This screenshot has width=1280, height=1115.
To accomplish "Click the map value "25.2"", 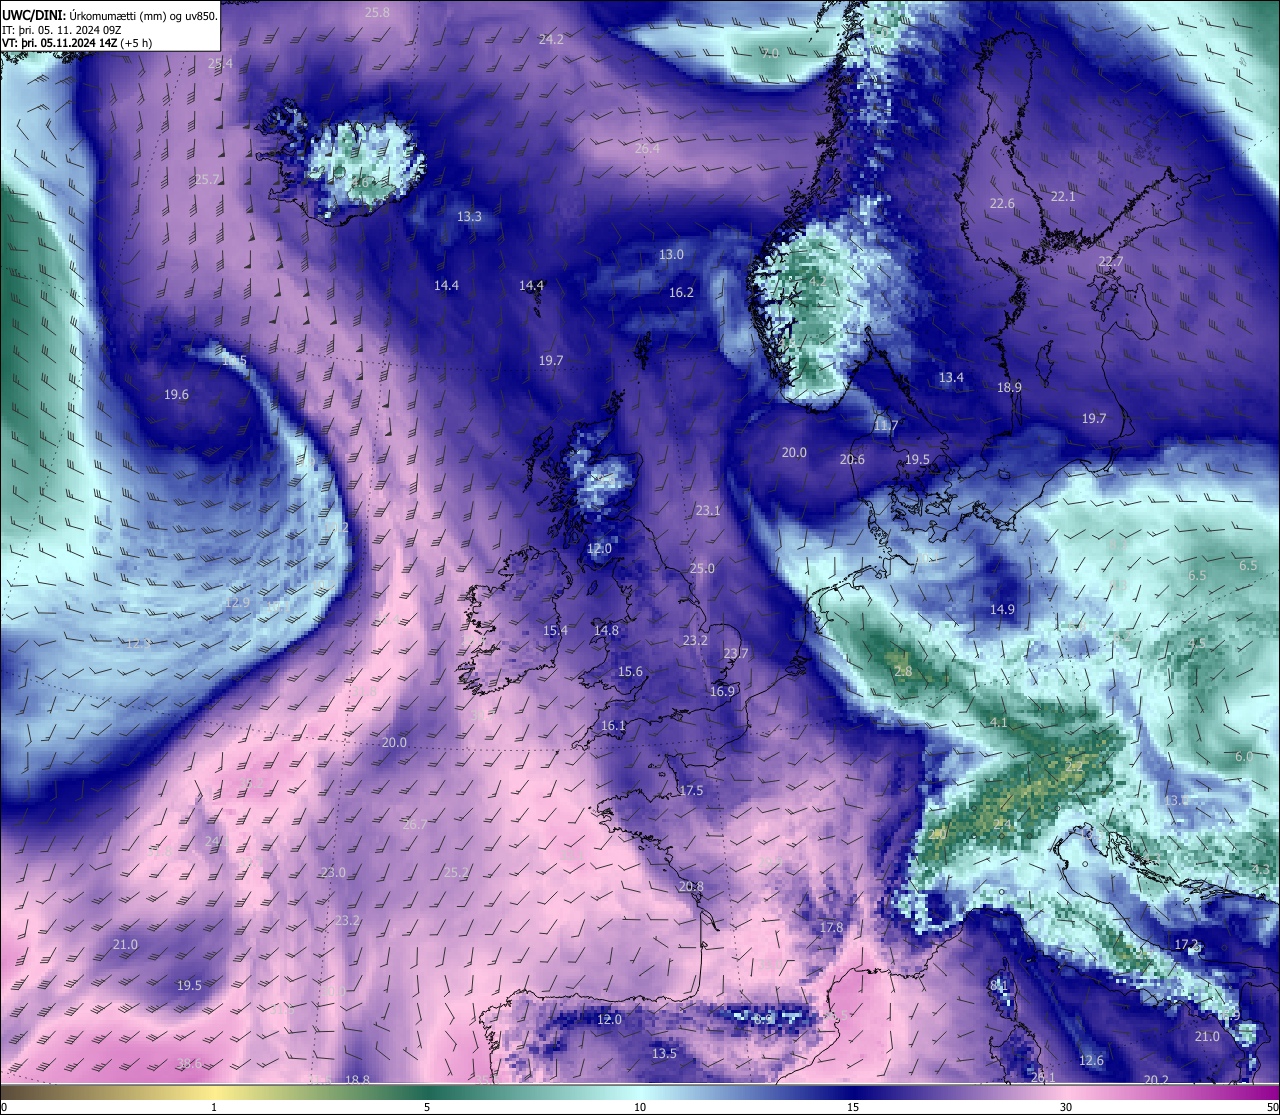I will [455, 872].
